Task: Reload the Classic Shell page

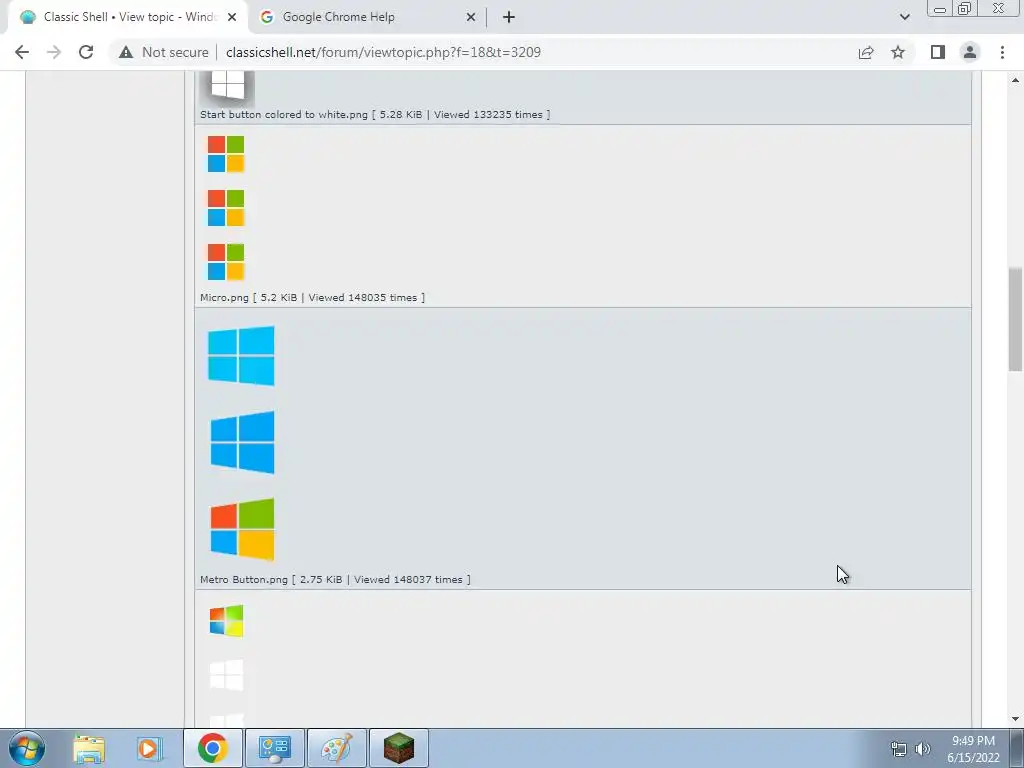Action: pyautogui.click(x=86, y=52)
